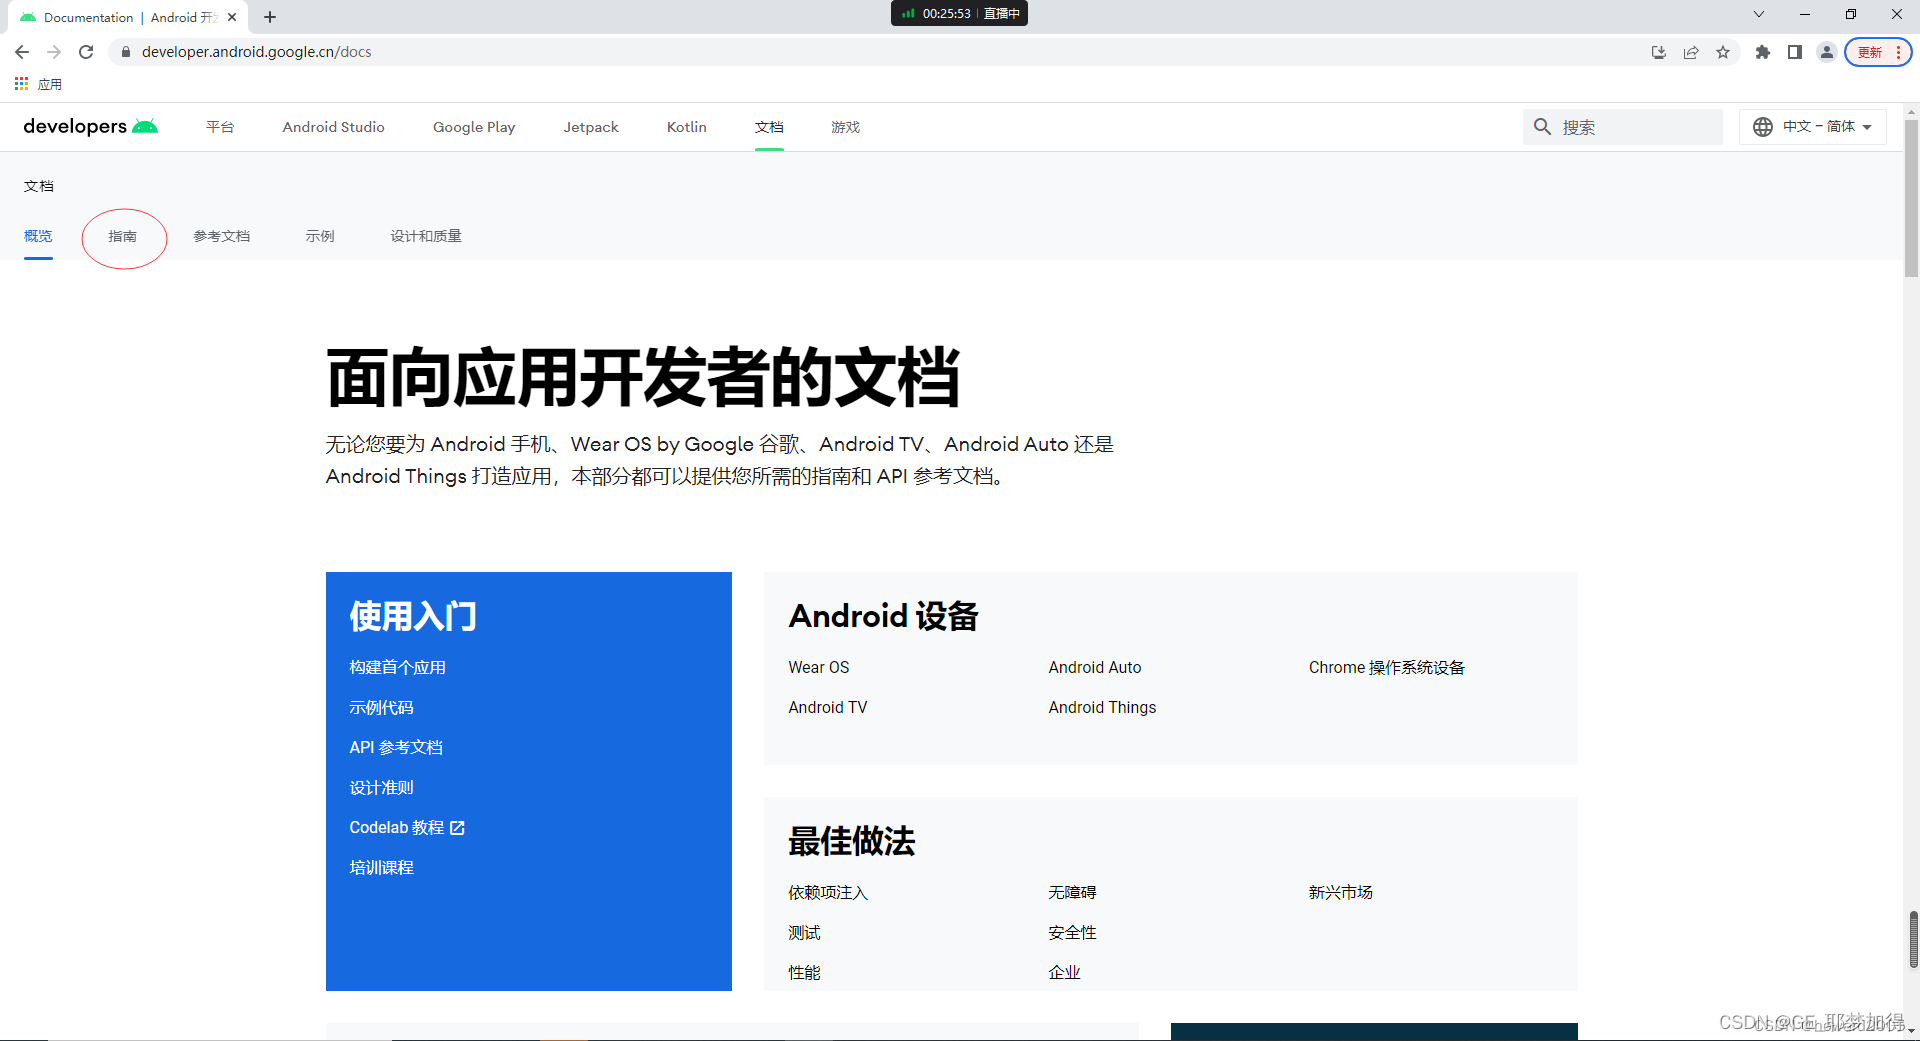Viewport: 1920px width, 1041px height.
Task: Open the Android Auto link
Action: tap(1095, 667)
